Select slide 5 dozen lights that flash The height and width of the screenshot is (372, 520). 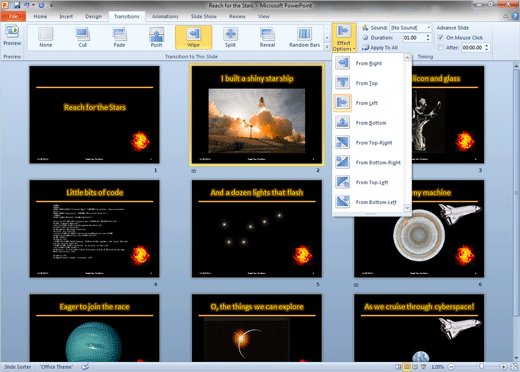coord(257,229)
